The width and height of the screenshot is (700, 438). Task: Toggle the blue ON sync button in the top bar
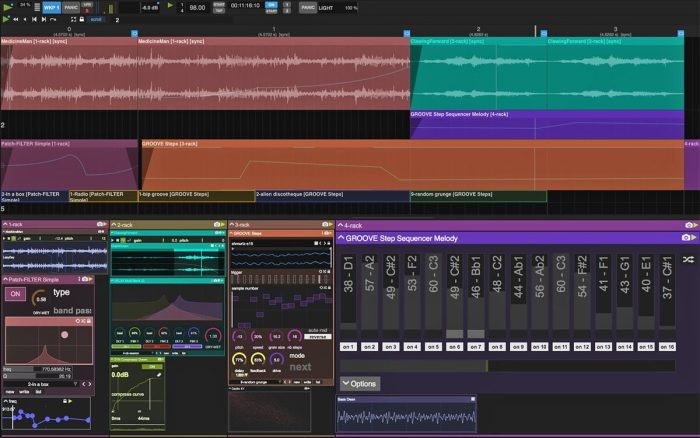[x=271, y=4]
